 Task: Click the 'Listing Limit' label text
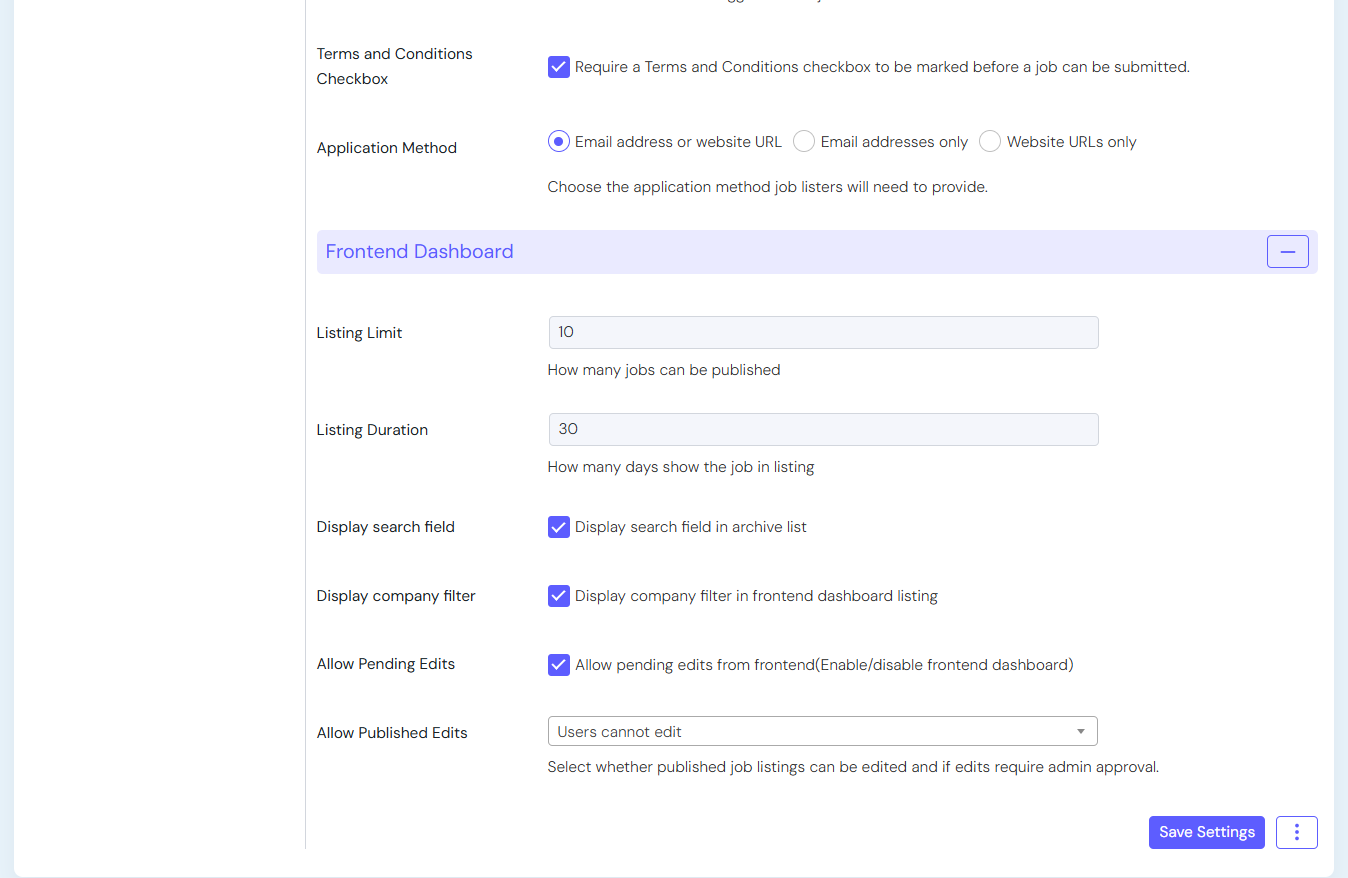point(359,333)
